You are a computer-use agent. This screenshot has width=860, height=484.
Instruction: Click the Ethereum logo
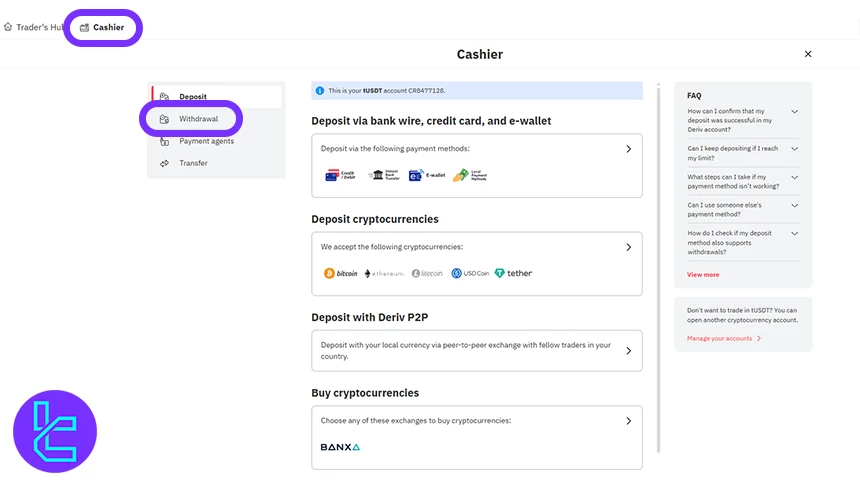click(385, 273)
